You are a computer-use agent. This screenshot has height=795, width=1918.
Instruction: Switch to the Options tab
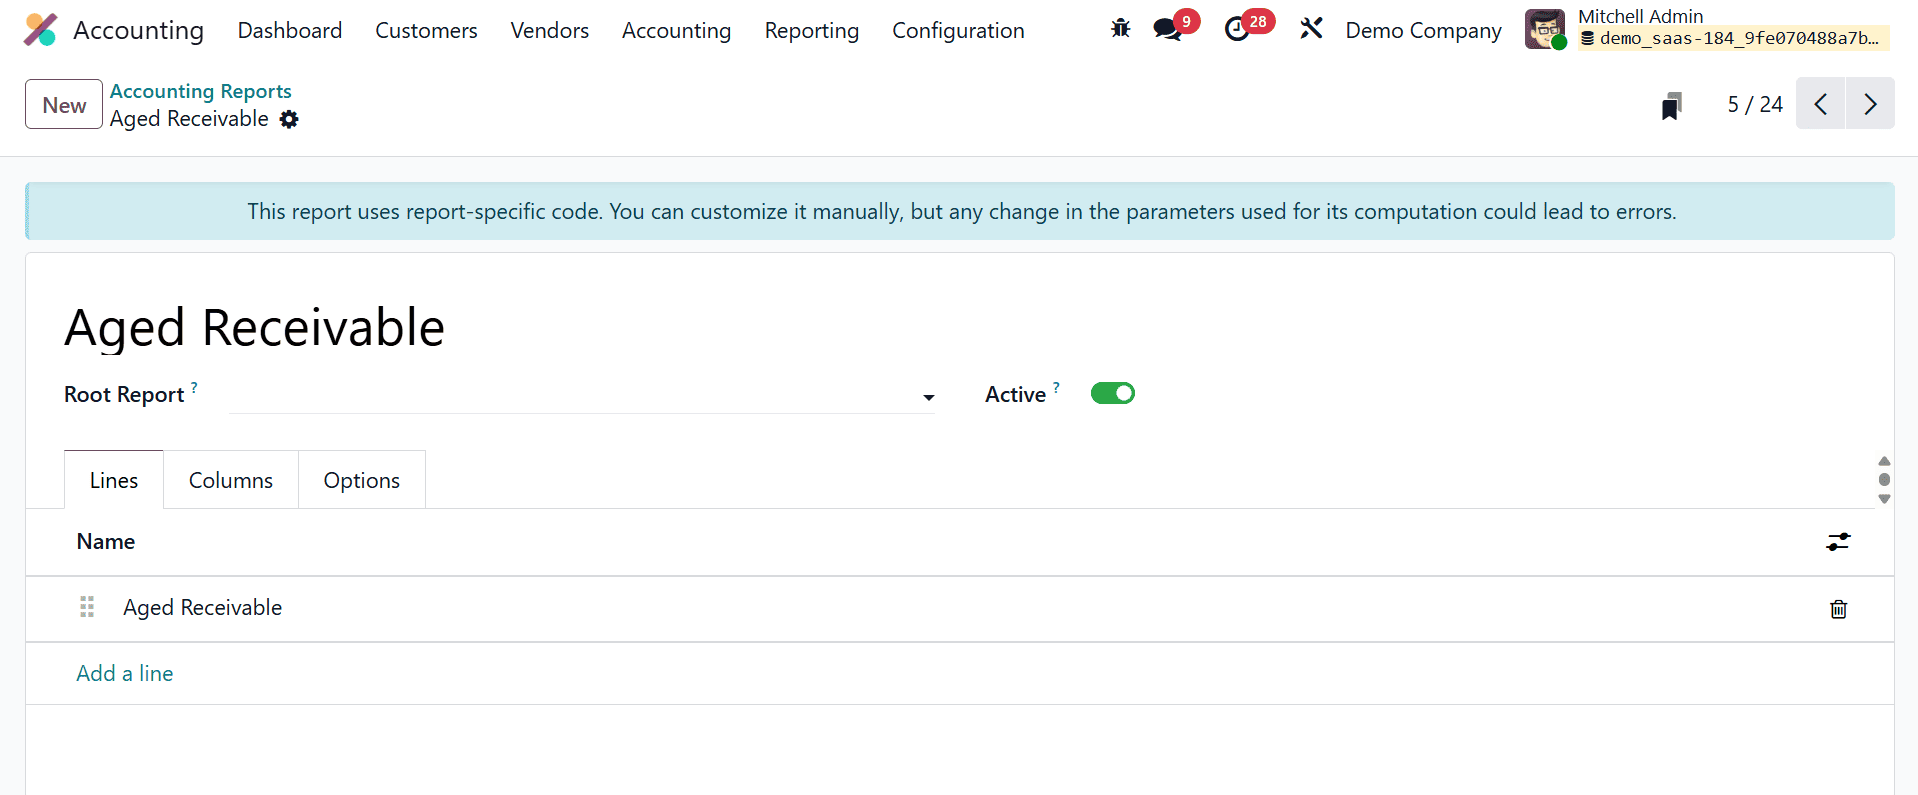[361, 480]
